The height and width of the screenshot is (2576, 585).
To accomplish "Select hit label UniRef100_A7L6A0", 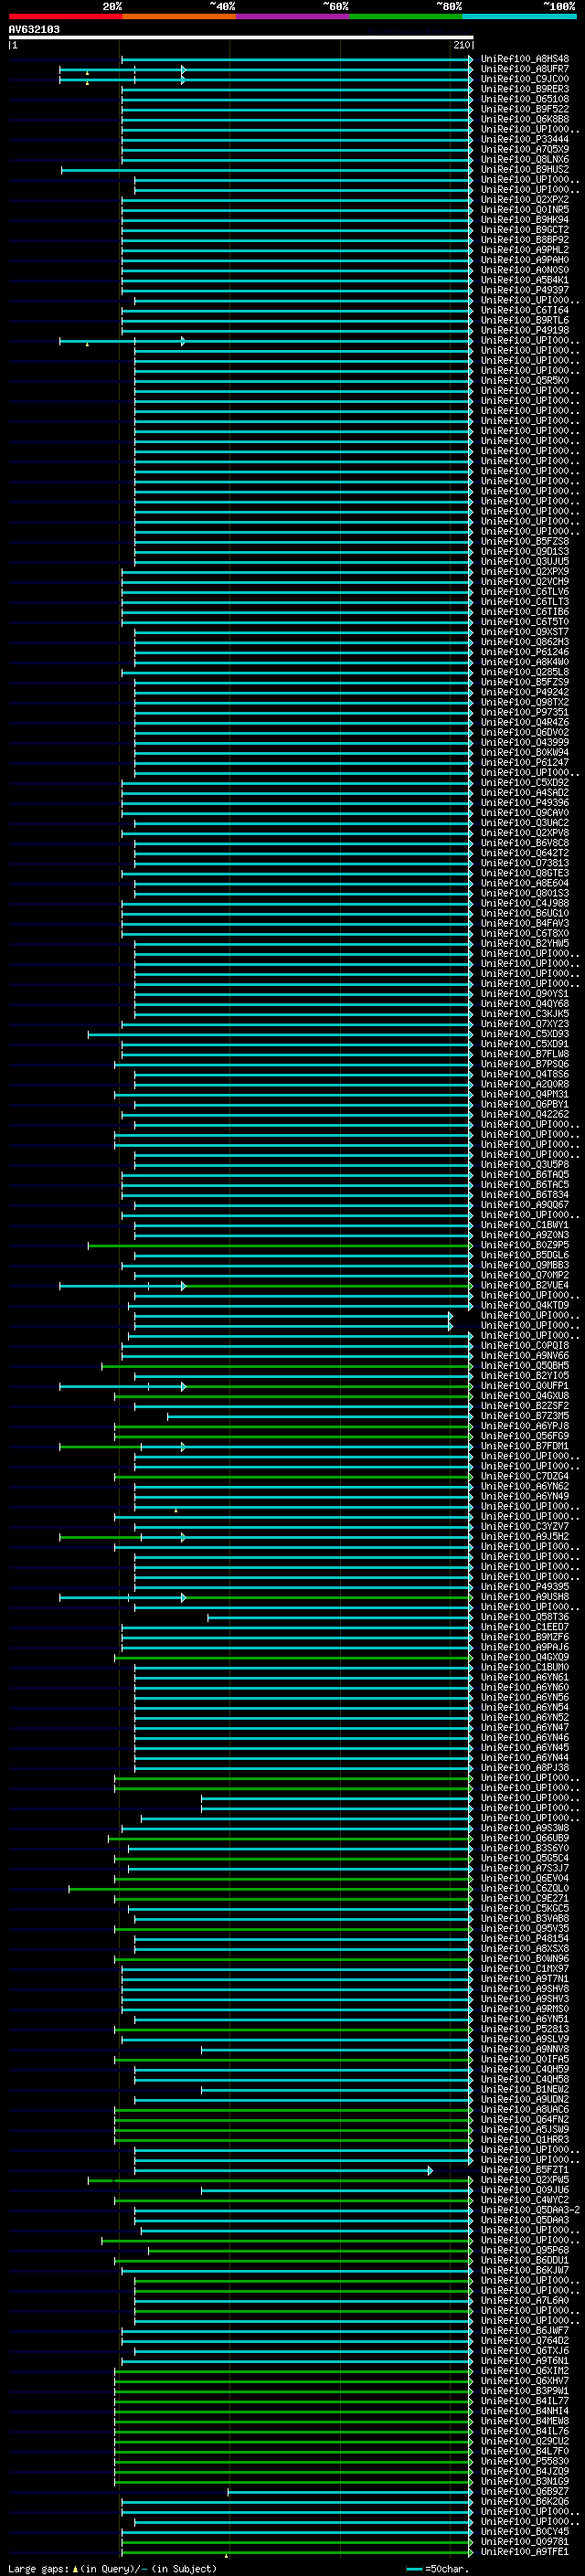I will coord(525,2301).
